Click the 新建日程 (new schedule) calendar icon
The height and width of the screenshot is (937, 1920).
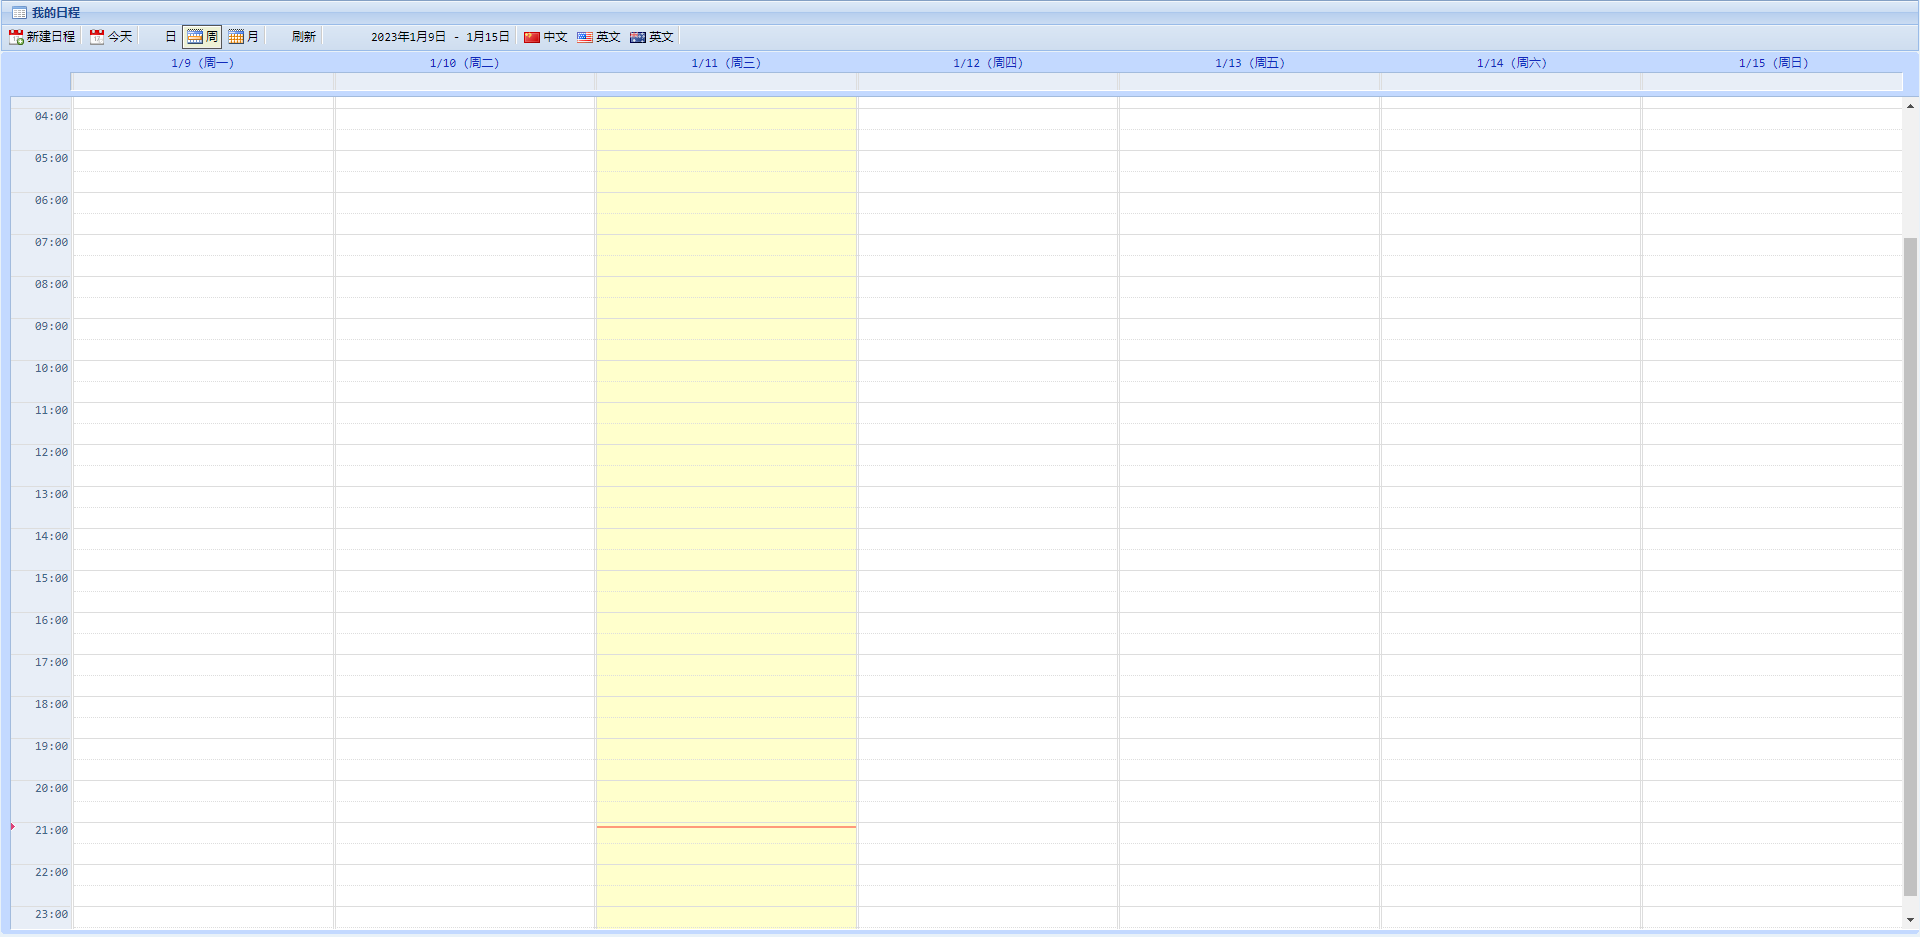[16, 37]
